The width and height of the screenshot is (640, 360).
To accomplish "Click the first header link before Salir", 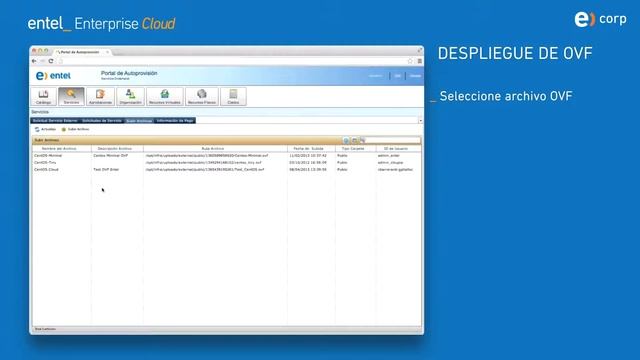I will coord(376,76).
